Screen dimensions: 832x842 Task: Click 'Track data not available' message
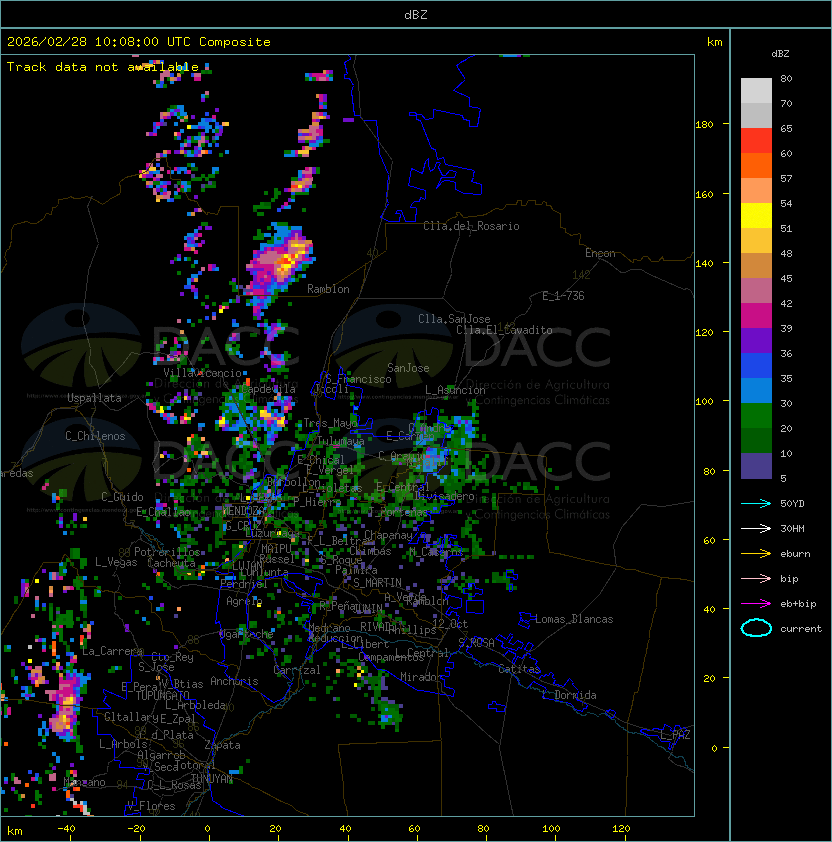click(103, 67)
